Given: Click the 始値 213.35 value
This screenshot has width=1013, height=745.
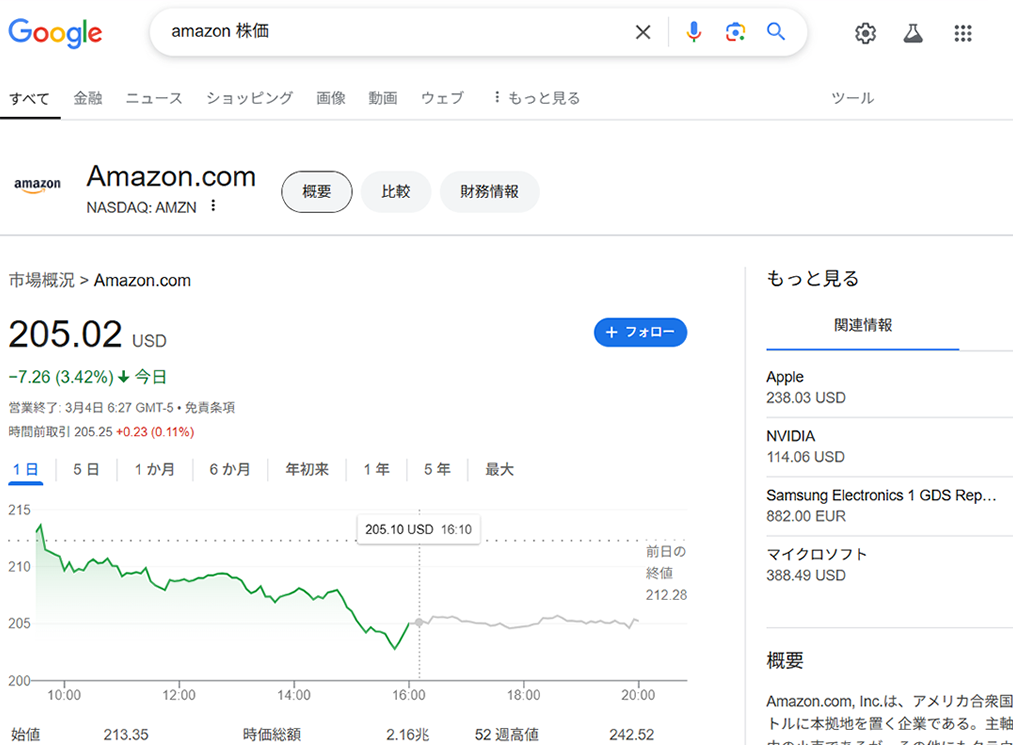Looking at the screenshot, I should pyautogui.click(x=126, y=735).
